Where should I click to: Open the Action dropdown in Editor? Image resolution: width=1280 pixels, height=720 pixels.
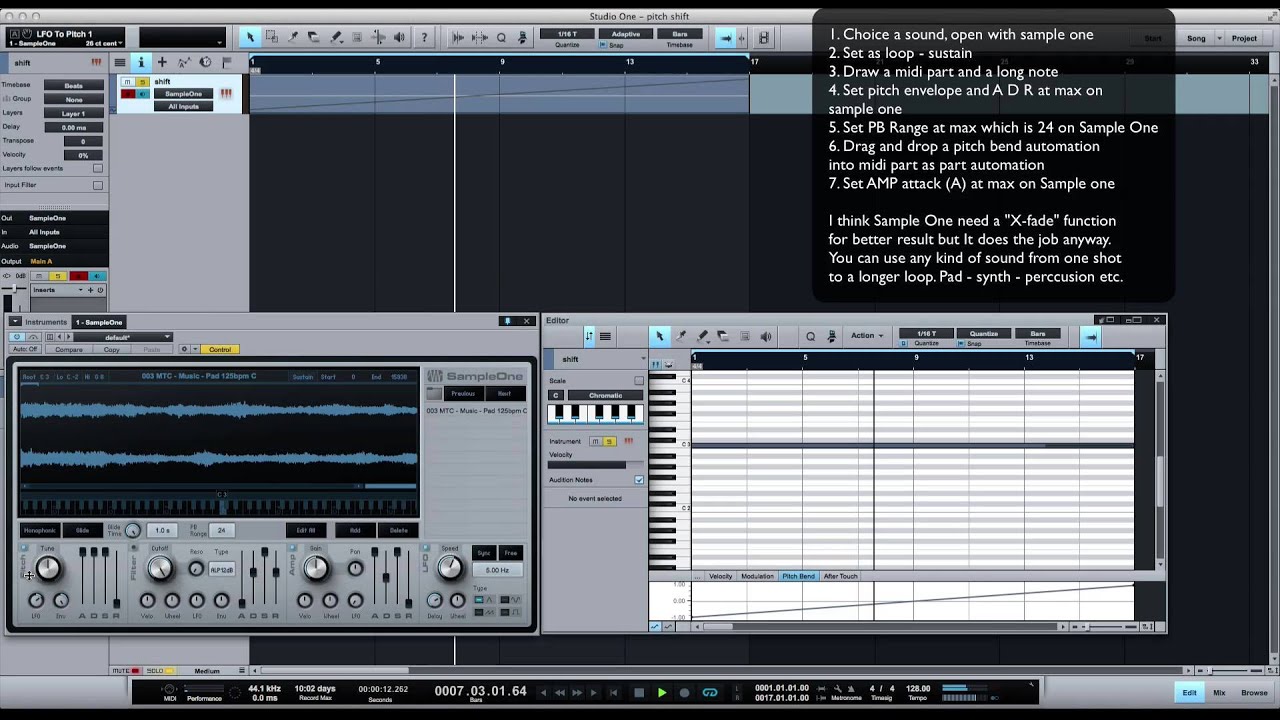[x=866, y=336]
